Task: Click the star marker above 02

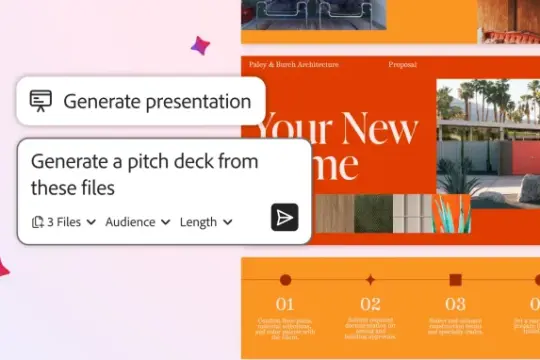Action: point(371,280)
